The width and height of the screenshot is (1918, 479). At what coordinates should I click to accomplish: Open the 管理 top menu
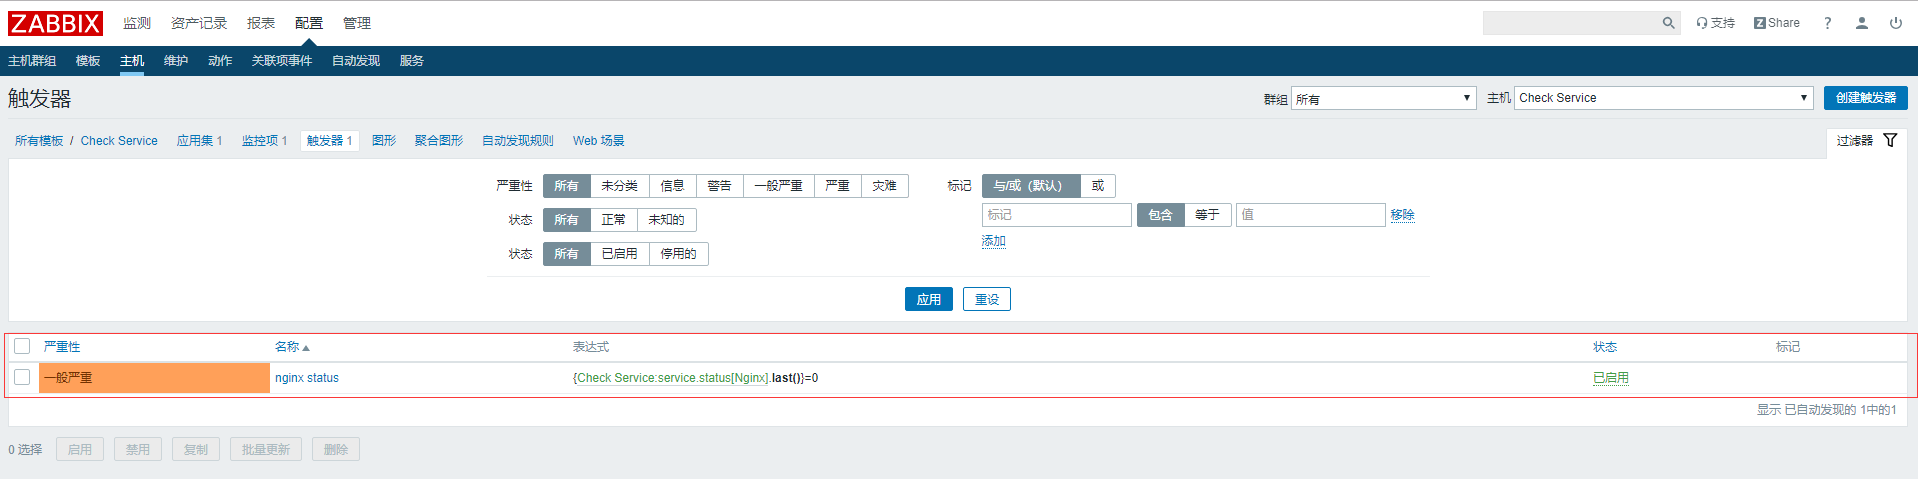tap(356, 23)
